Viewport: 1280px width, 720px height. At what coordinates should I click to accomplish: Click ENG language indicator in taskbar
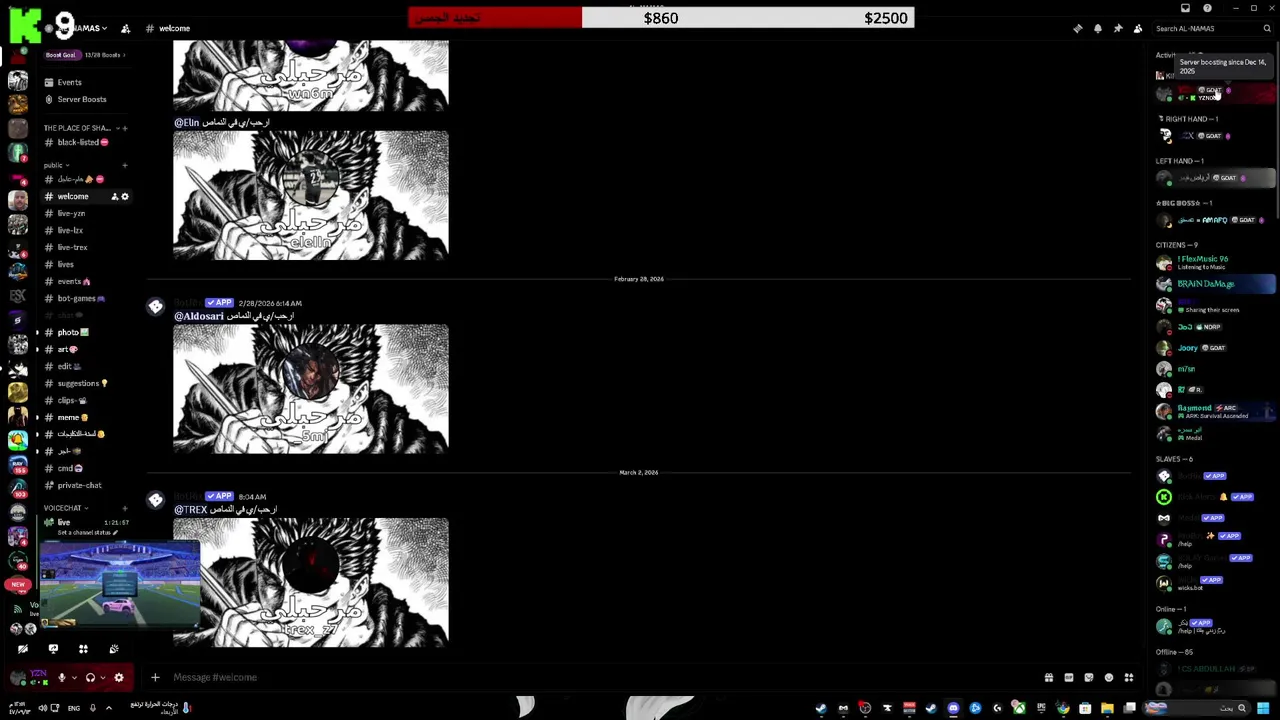74,708
